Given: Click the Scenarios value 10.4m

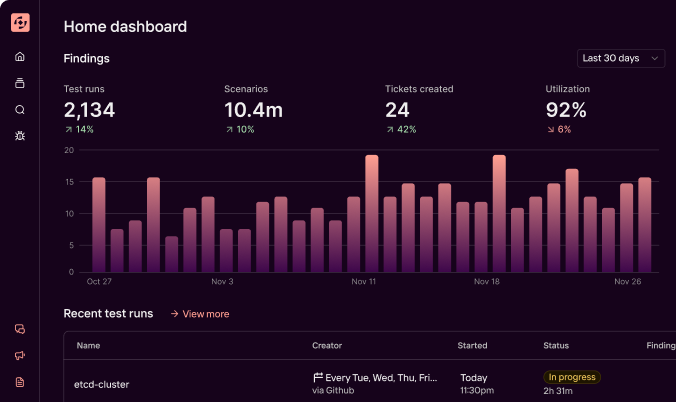Looking at the screenshot, I should point(254,110).
